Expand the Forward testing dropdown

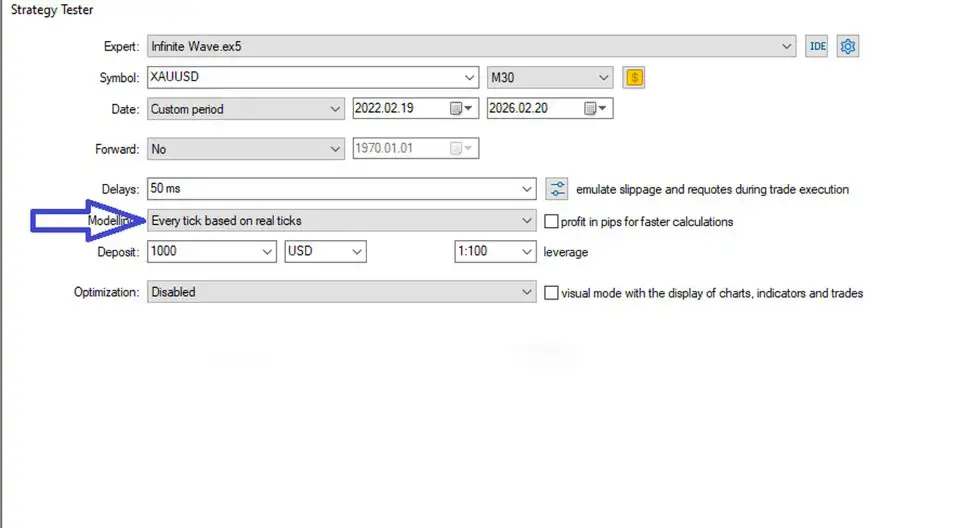[x=334, y=149]
